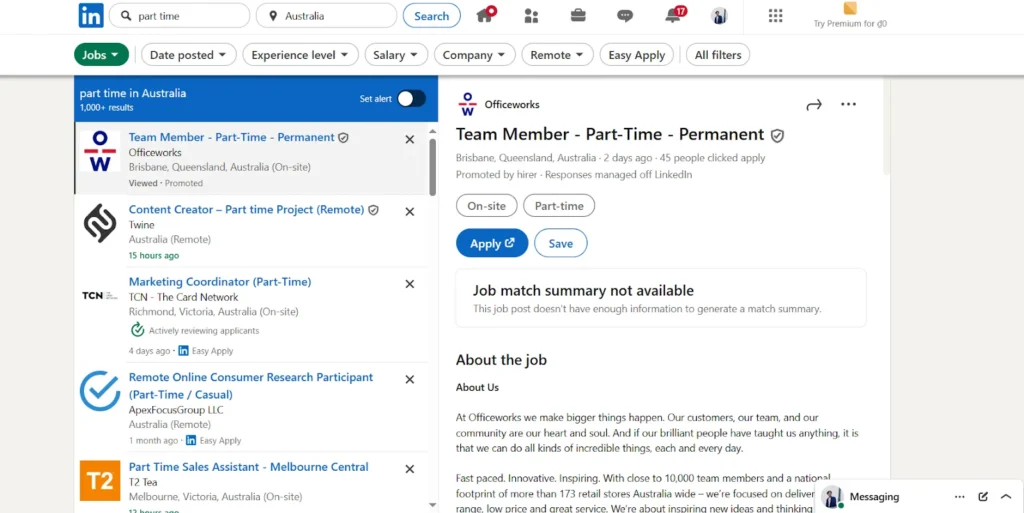Open Remote Online Consumer Research Participant listing
The image size is (1024, 513).
click(x=251, y=386)
